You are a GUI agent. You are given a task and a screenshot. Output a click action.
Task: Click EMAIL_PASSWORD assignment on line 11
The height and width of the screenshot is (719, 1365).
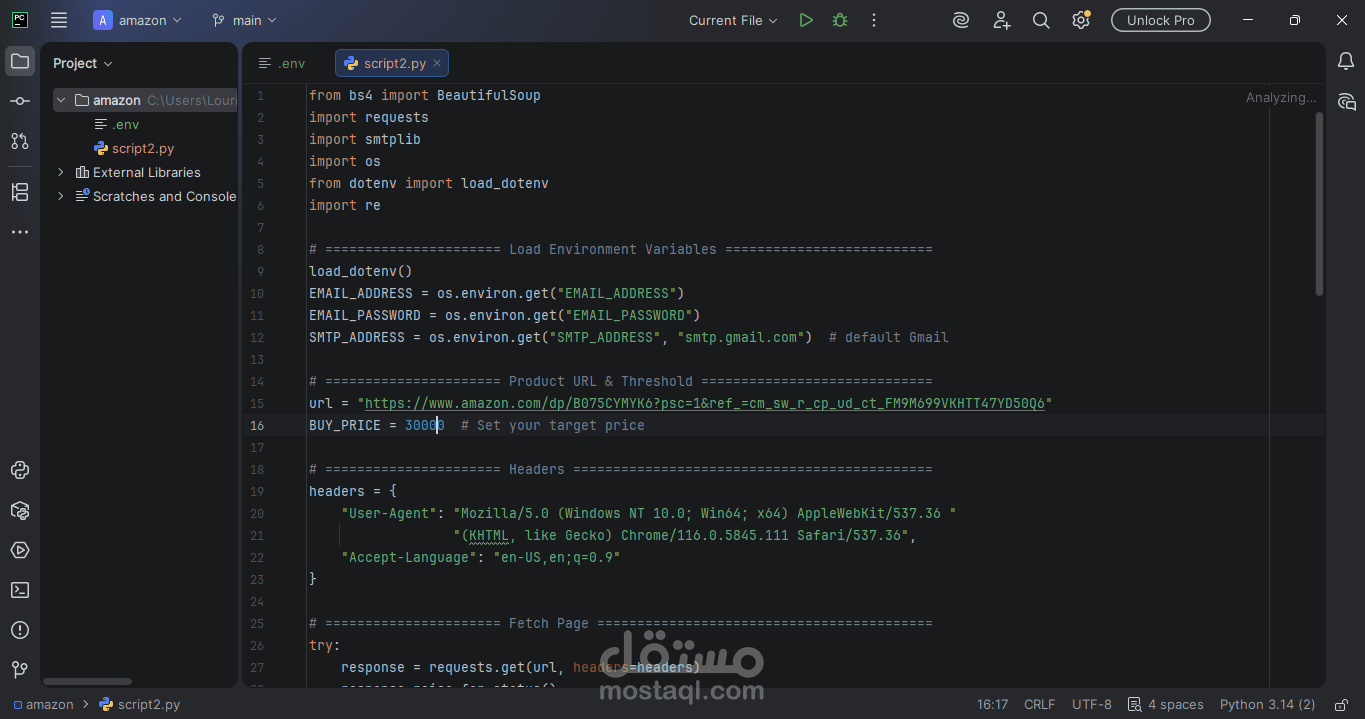(504, 315)
